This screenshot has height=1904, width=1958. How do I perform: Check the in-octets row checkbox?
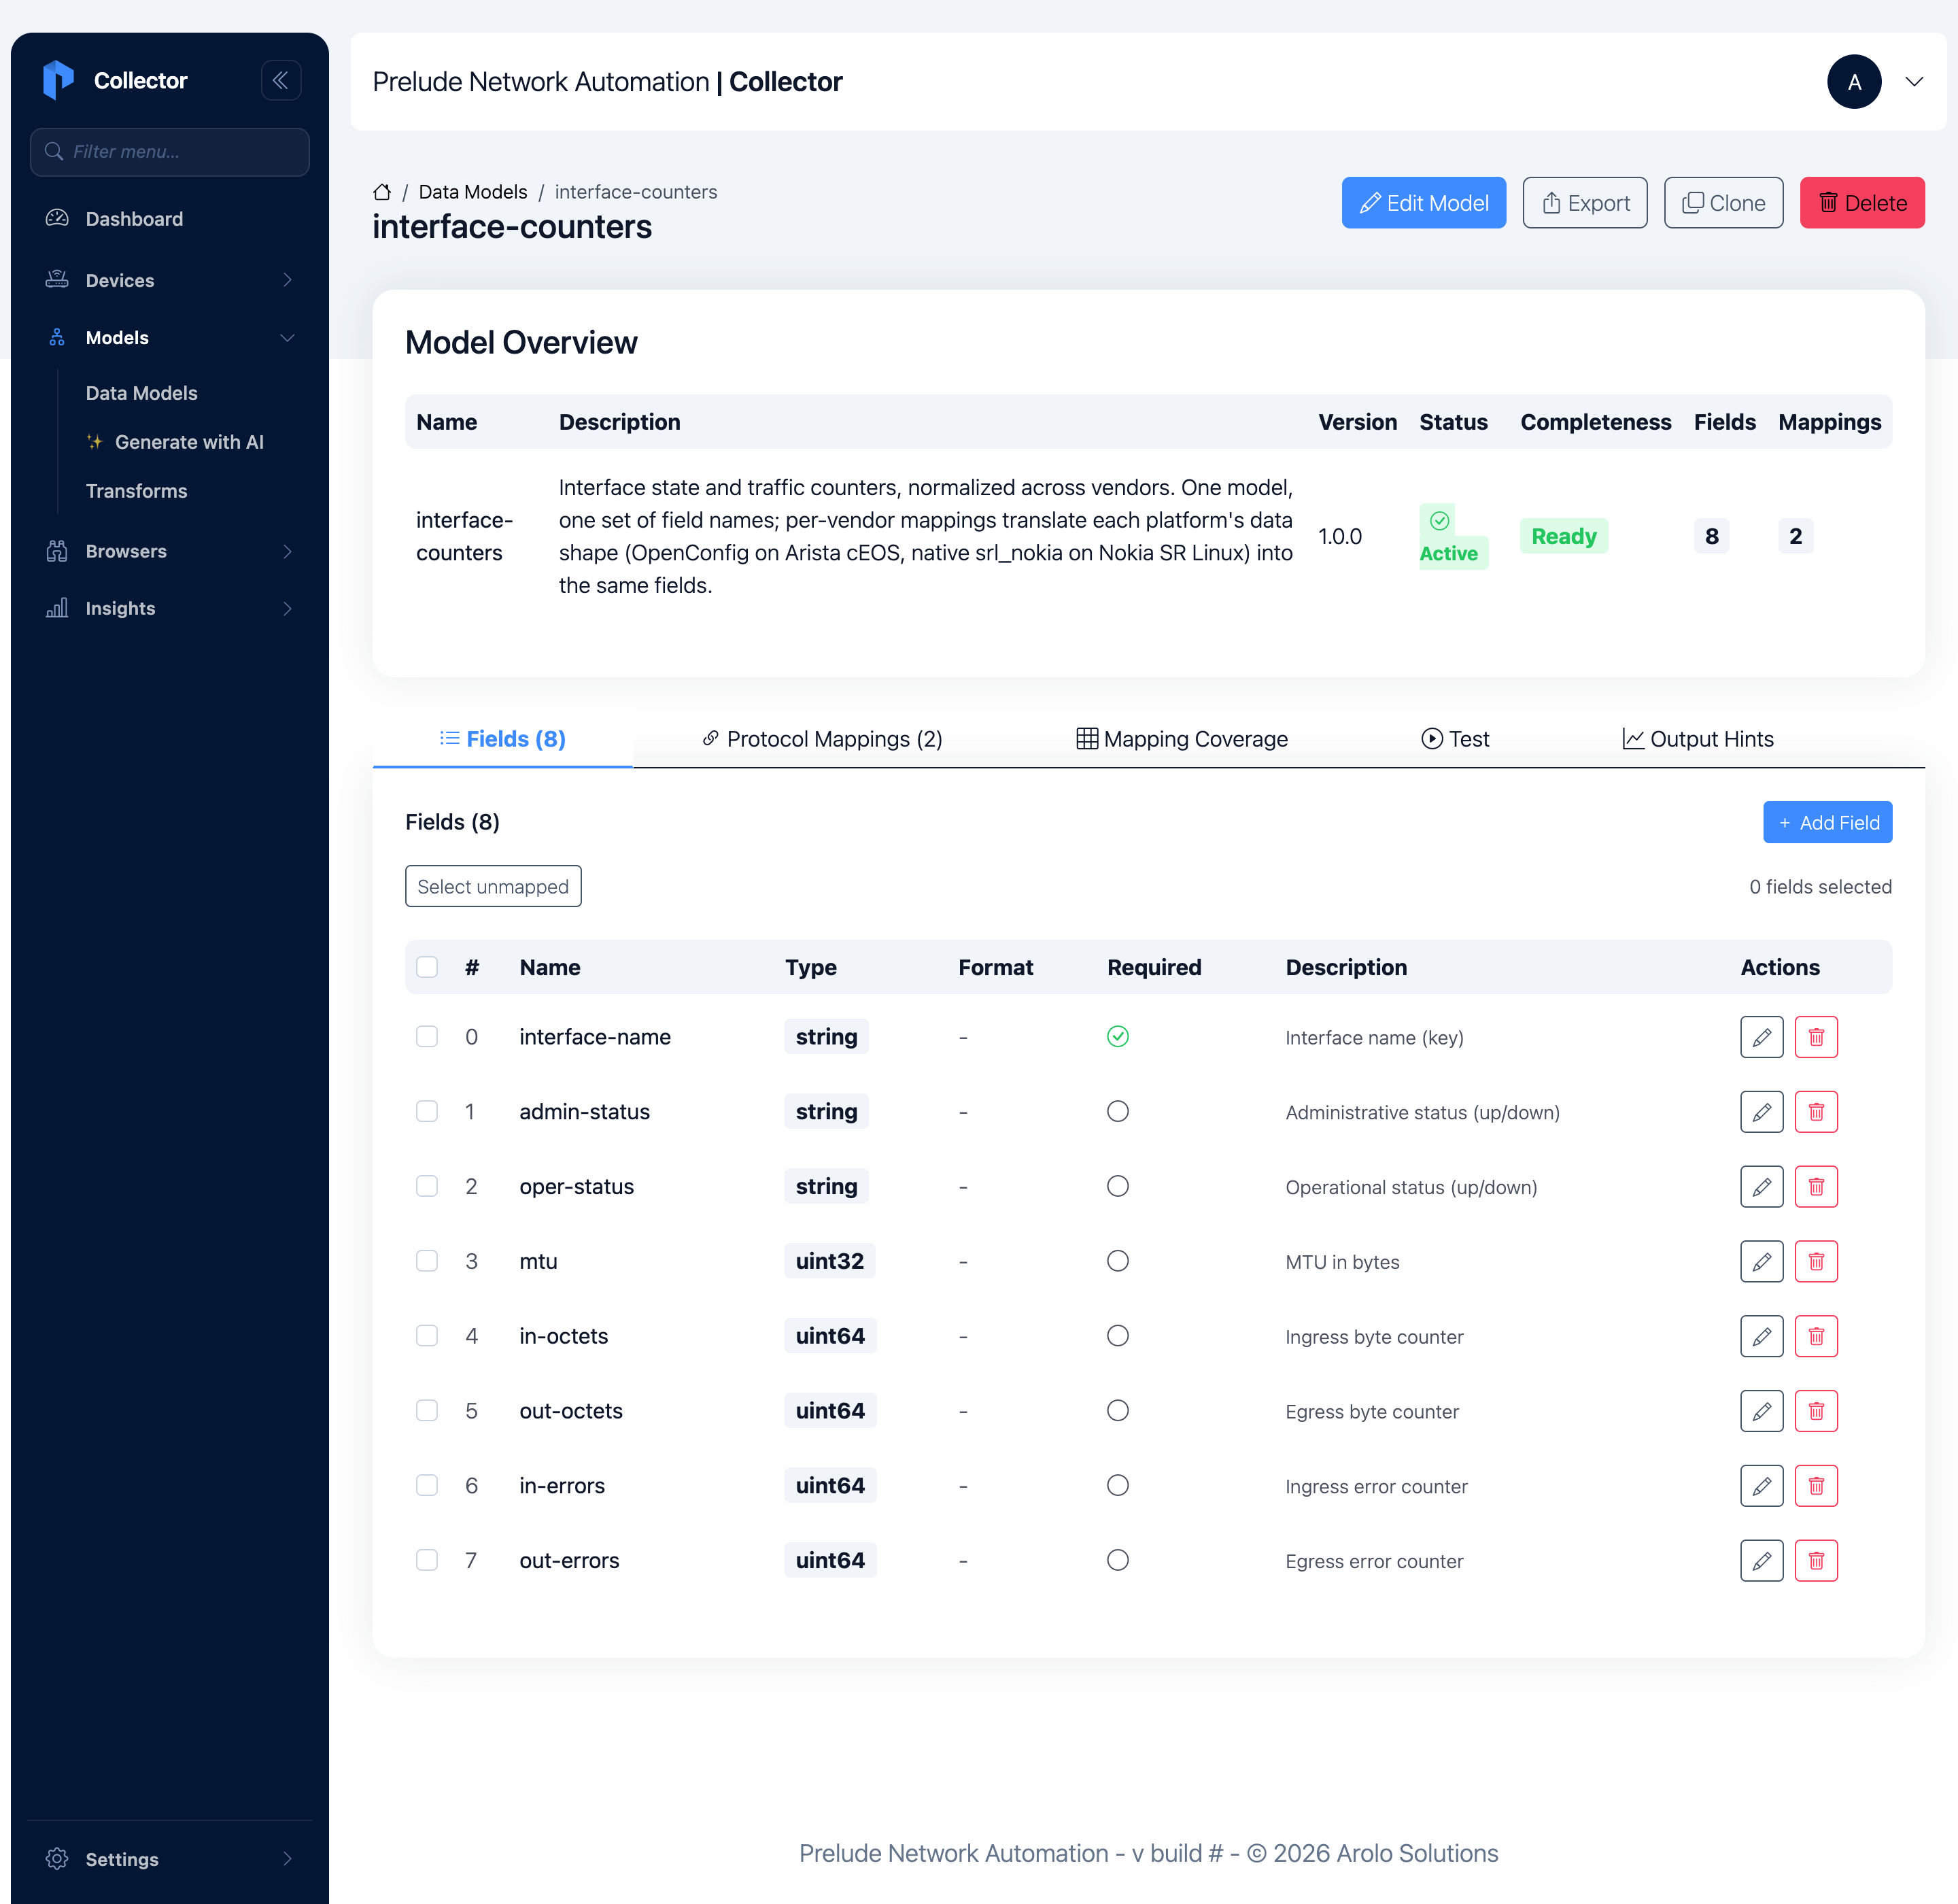click(427, 1336)
